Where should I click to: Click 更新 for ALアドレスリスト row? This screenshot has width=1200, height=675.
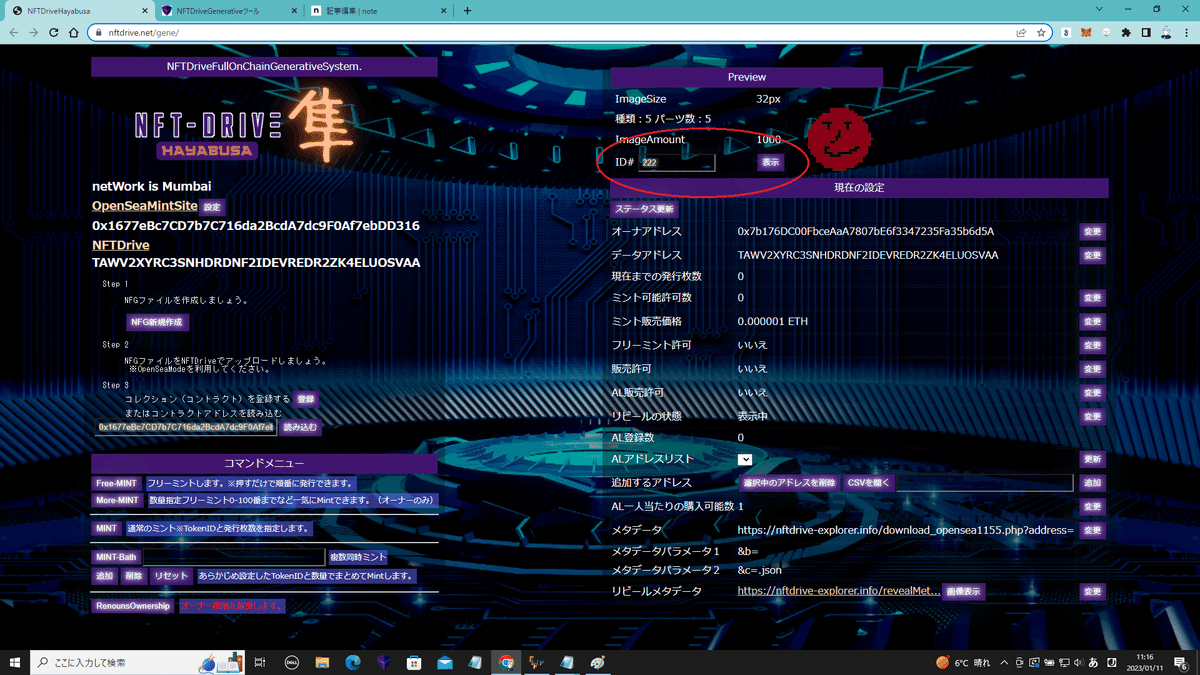(x=1093, y=459)
